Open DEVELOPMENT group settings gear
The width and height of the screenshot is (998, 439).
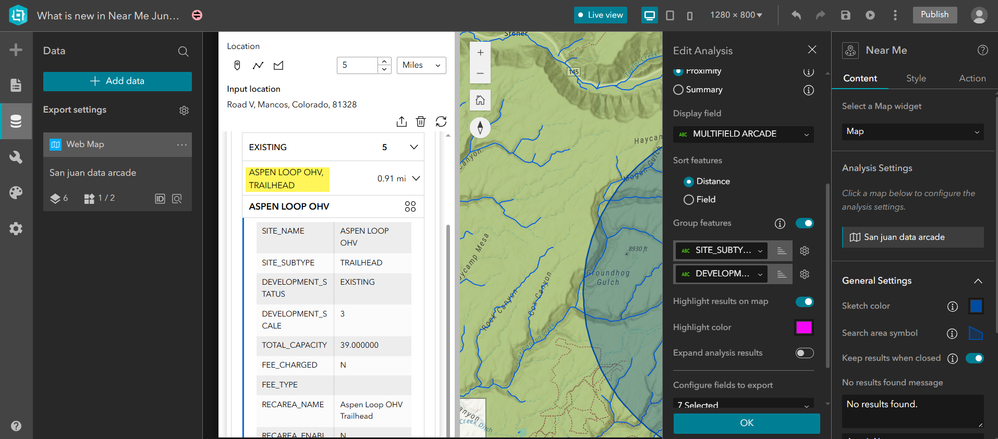click(x=805, y=274)
